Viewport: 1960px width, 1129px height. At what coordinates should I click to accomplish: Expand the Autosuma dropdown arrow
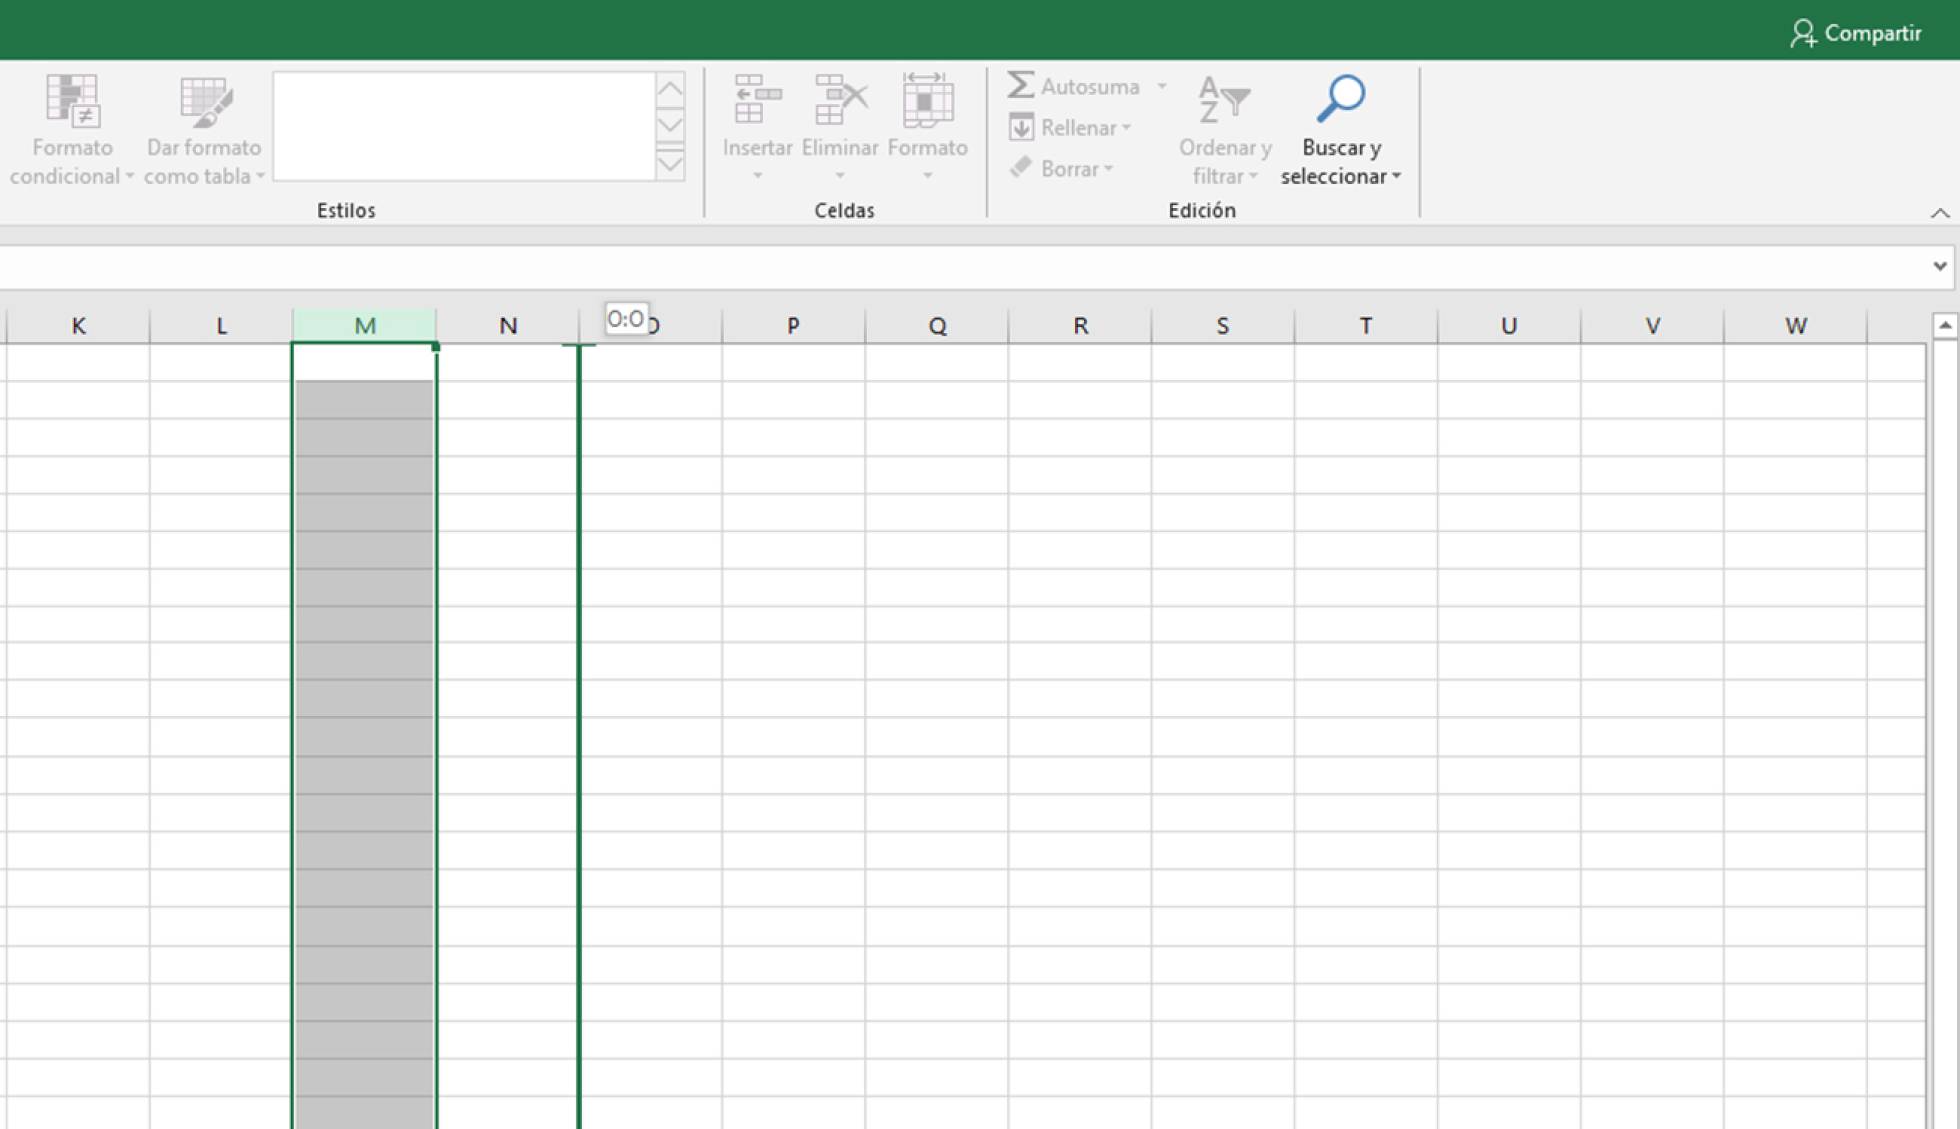(1163, 86)
